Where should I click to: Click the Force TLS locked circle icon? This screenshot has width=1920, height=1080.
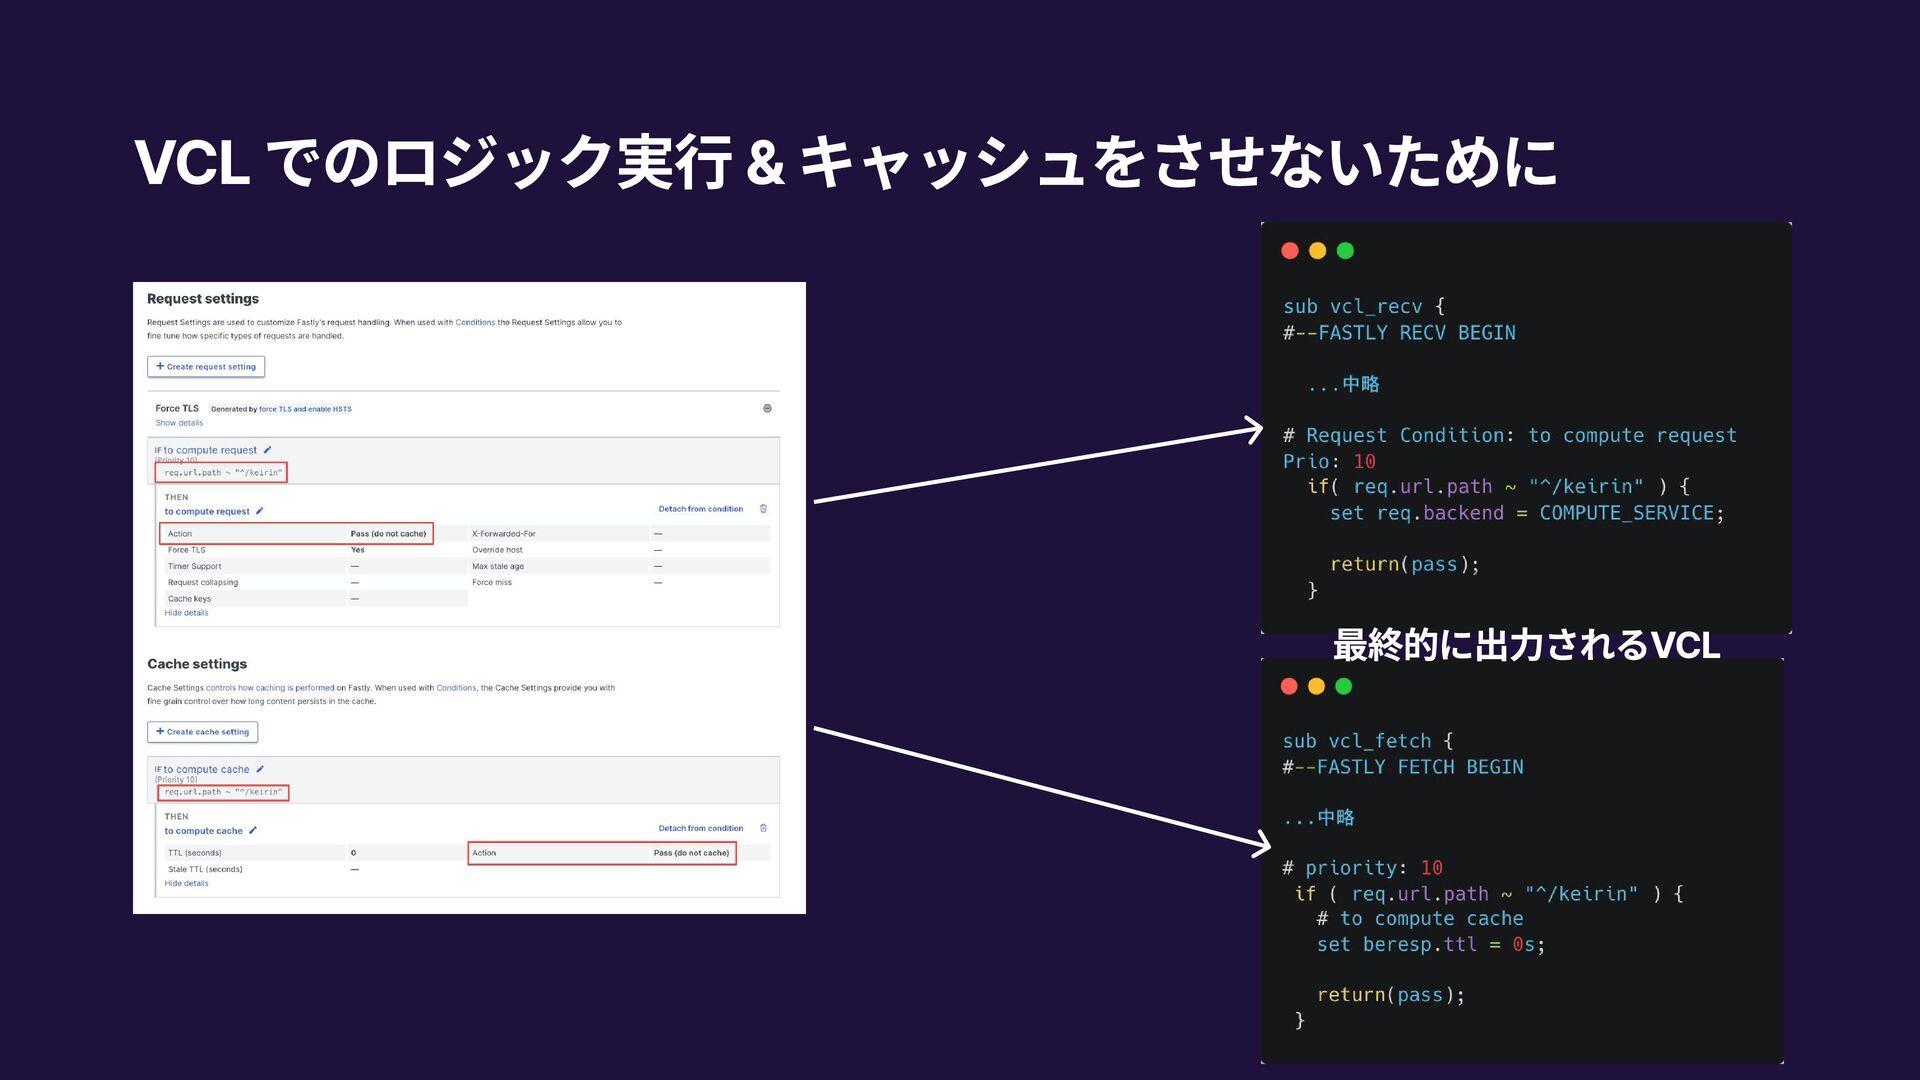point(767,408)
